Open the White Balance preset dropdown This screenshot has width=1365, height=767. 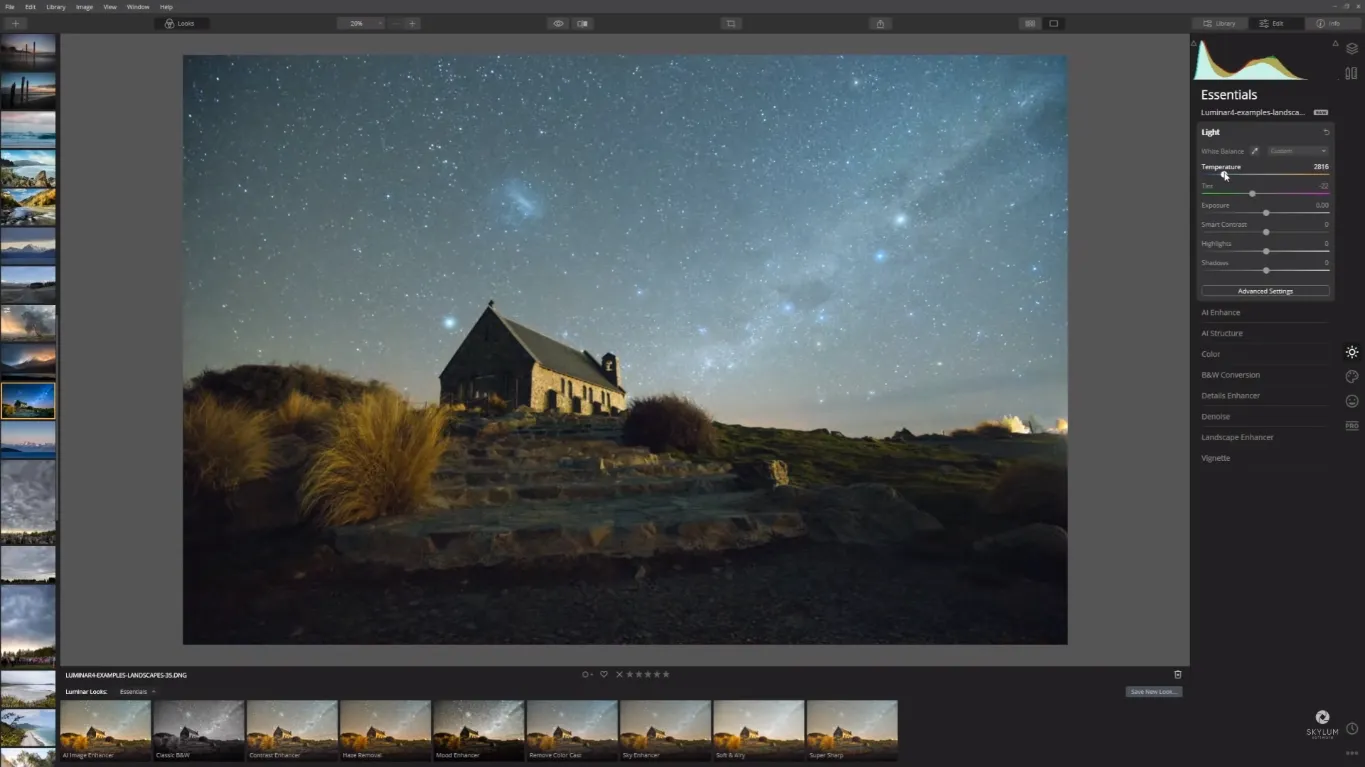pyautogui.click(x=1297, y=151)
